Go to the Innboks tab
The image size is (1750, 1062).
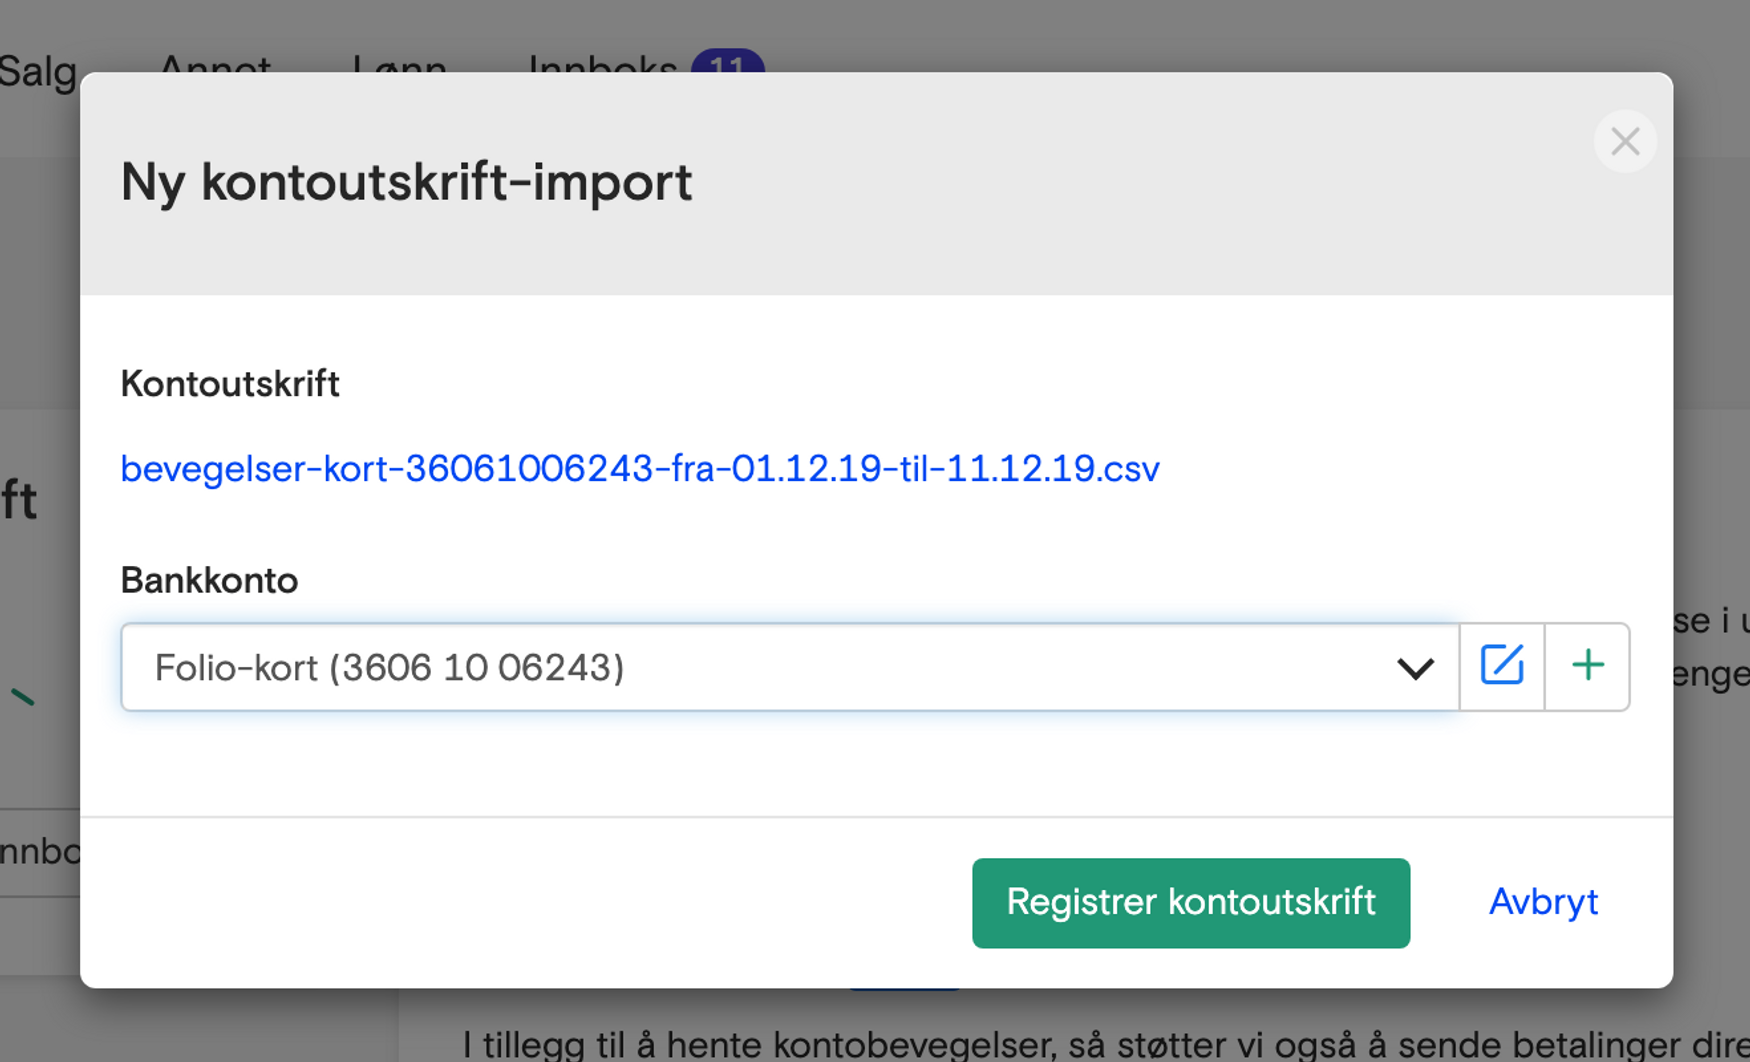point(603,62)
